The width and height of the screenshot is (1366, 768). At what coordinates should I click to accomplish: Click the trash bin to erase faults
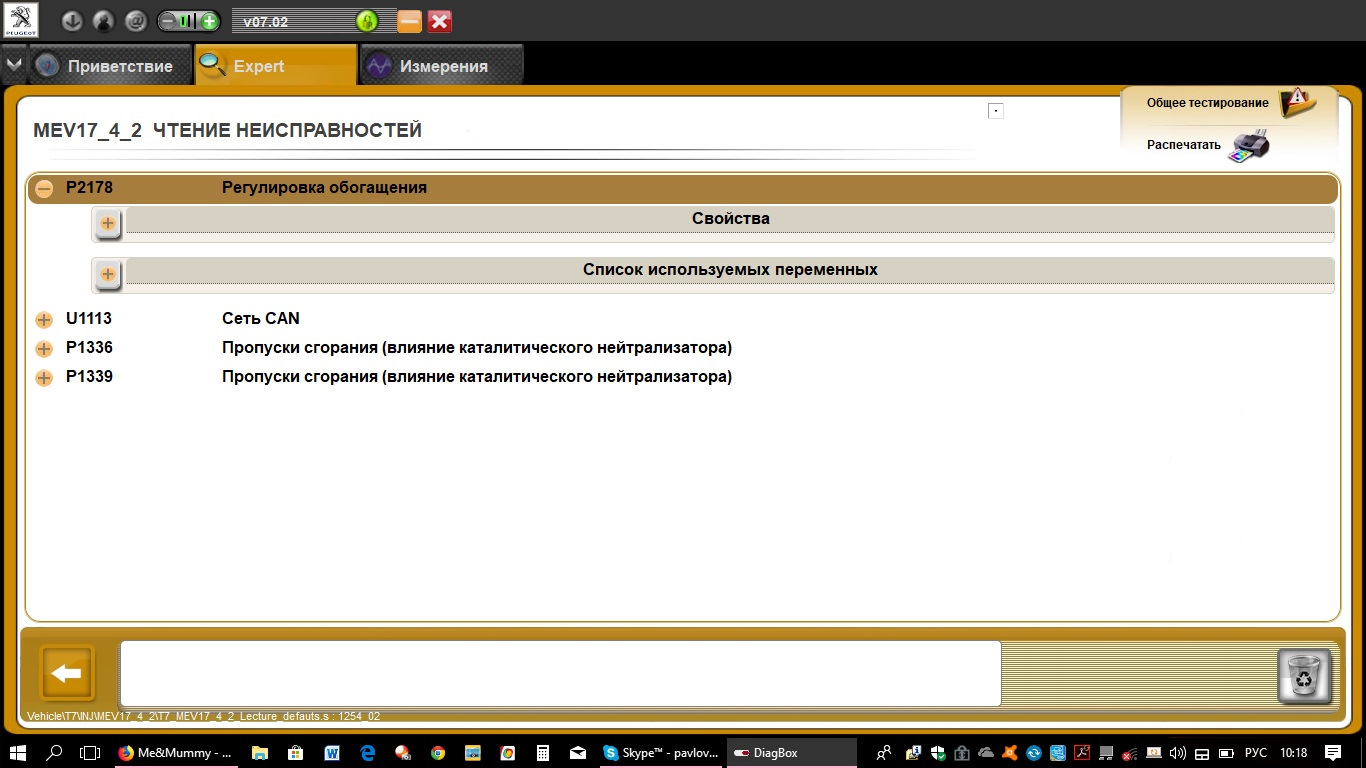(x=1304, y=676)
